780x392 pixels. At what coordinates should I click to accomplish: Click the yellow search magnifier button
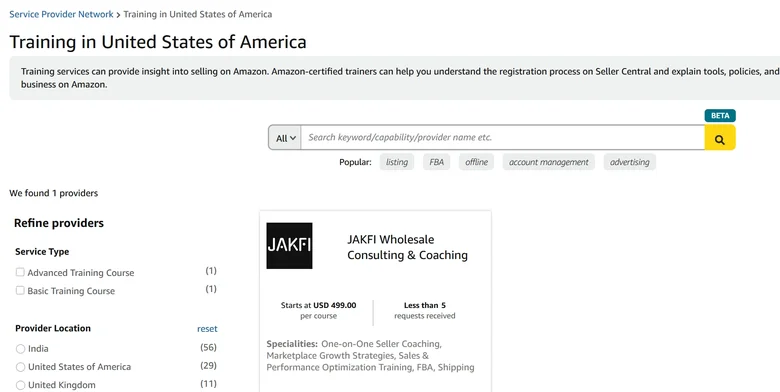pos(720,137)
